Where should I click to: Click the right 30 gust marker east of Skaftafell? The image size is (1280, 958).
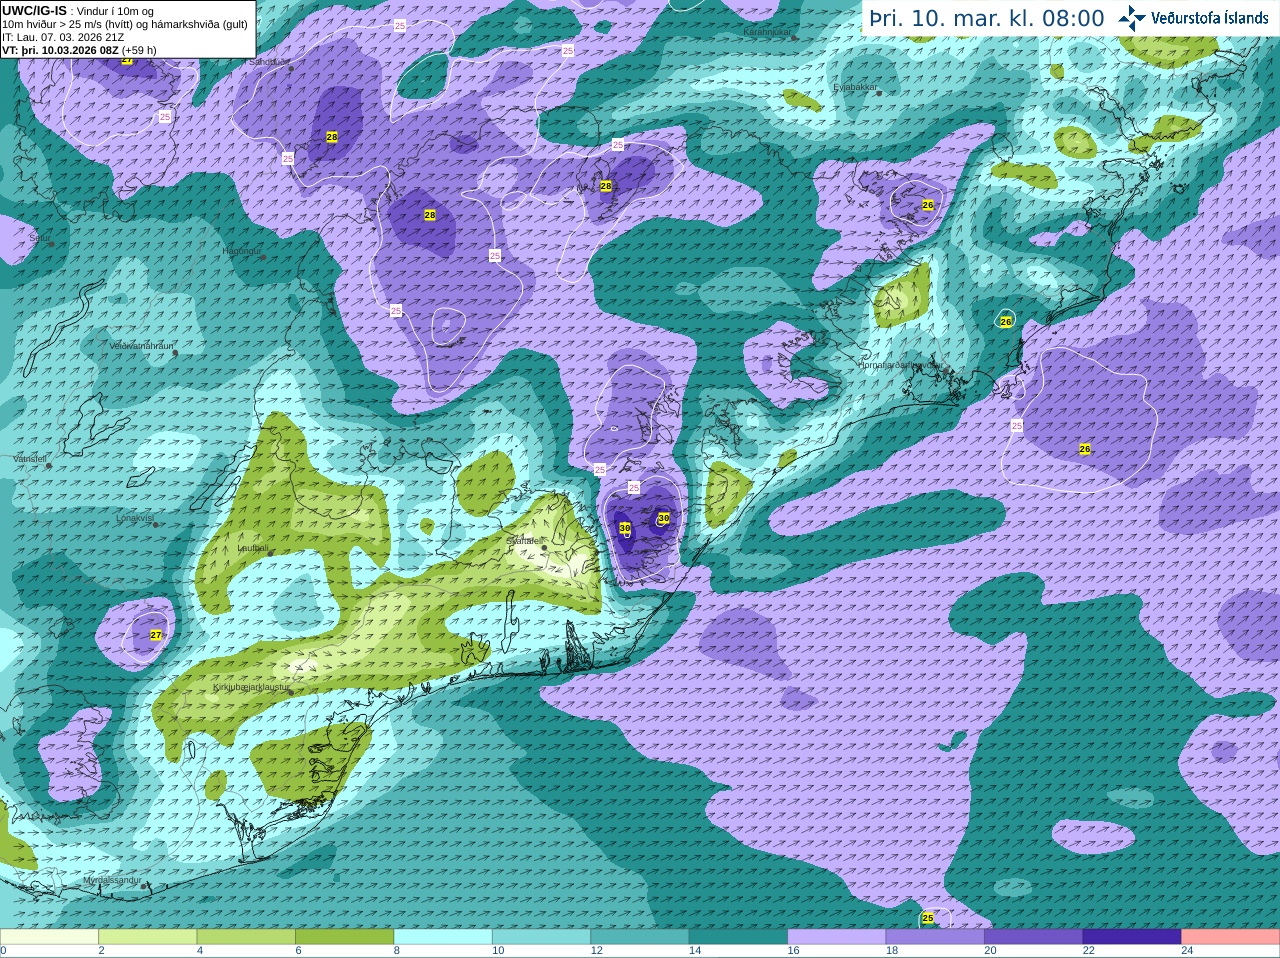(664, 518)
